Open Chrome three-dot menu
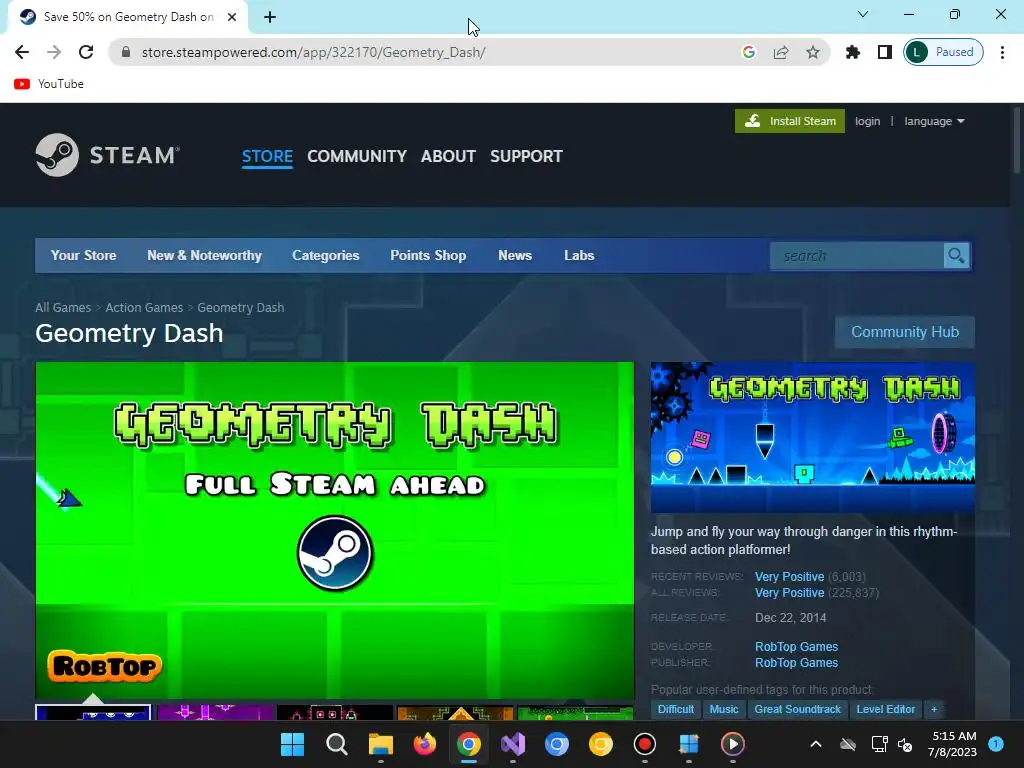1024x768 pixels. (1002, 52)
